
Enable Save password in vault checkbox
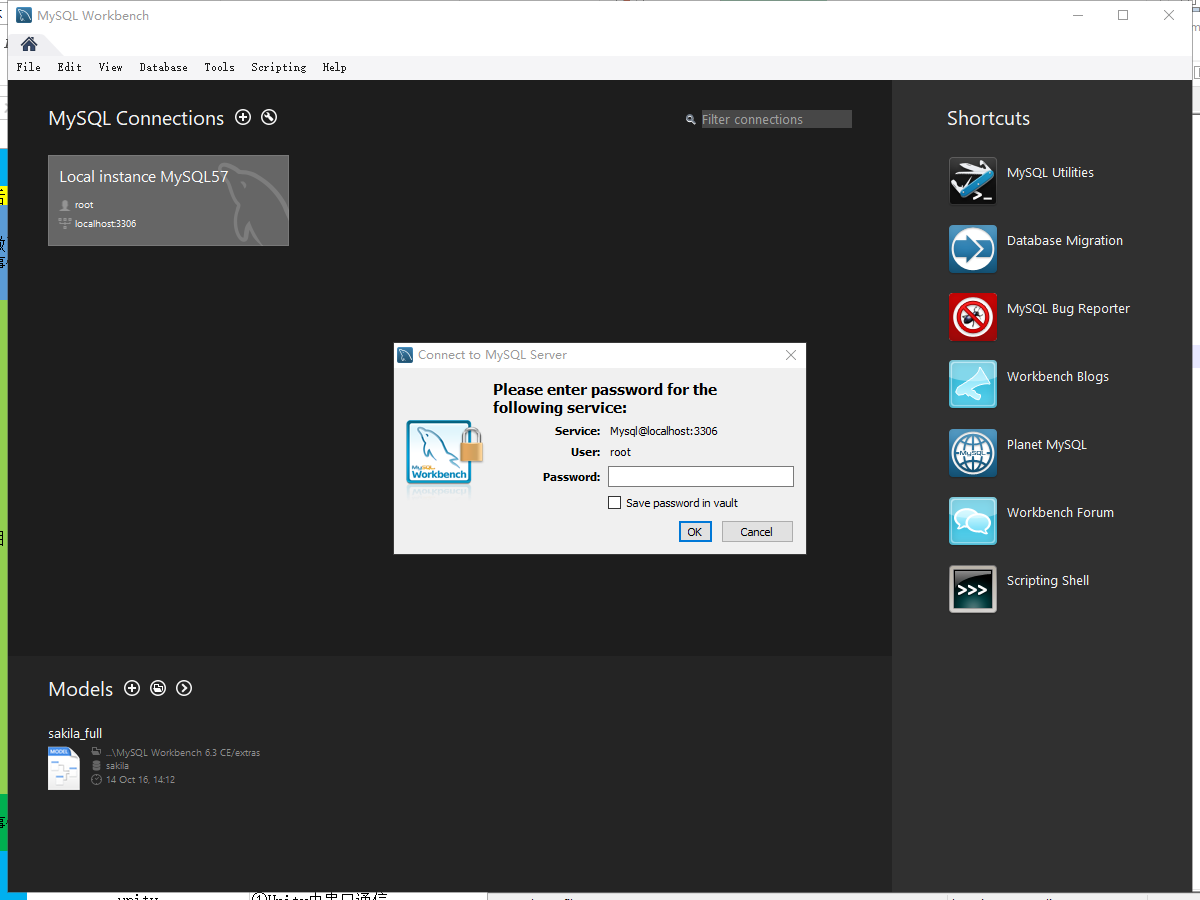tap(615, 503)
